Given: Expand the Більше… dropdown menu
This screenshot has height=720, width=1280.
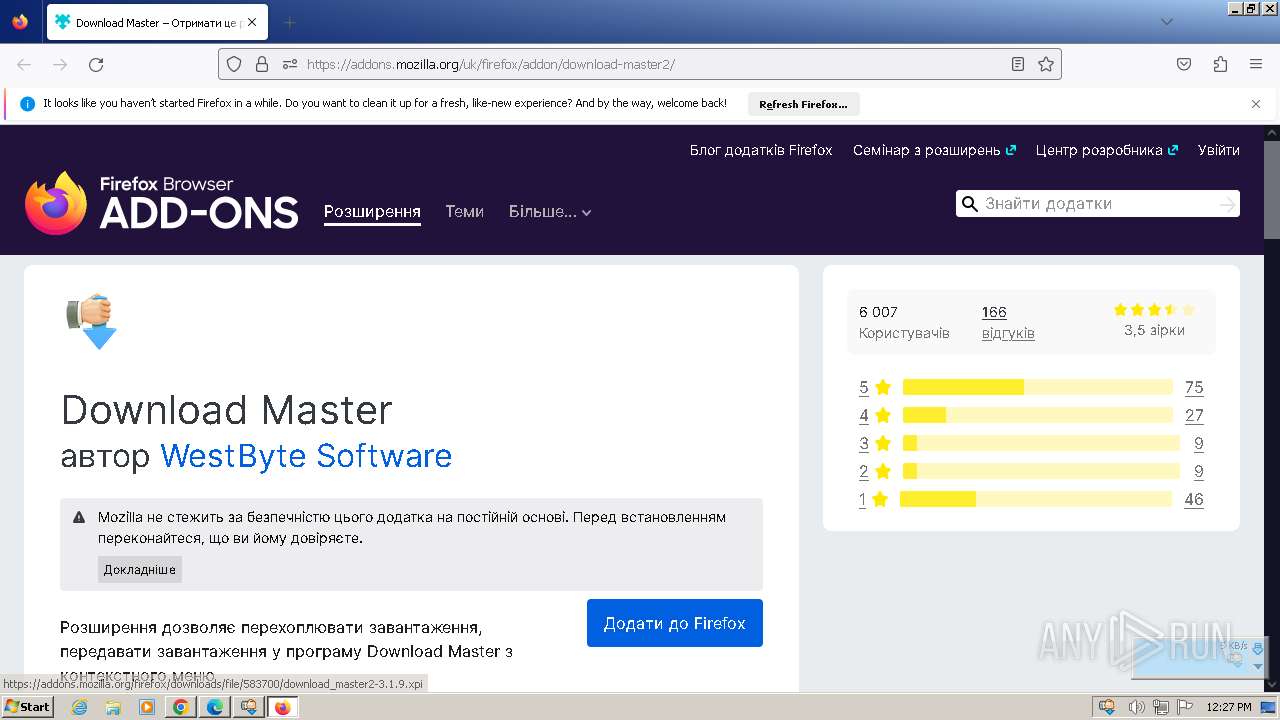Looking at the screenshot, I should (x=549, y=212).
